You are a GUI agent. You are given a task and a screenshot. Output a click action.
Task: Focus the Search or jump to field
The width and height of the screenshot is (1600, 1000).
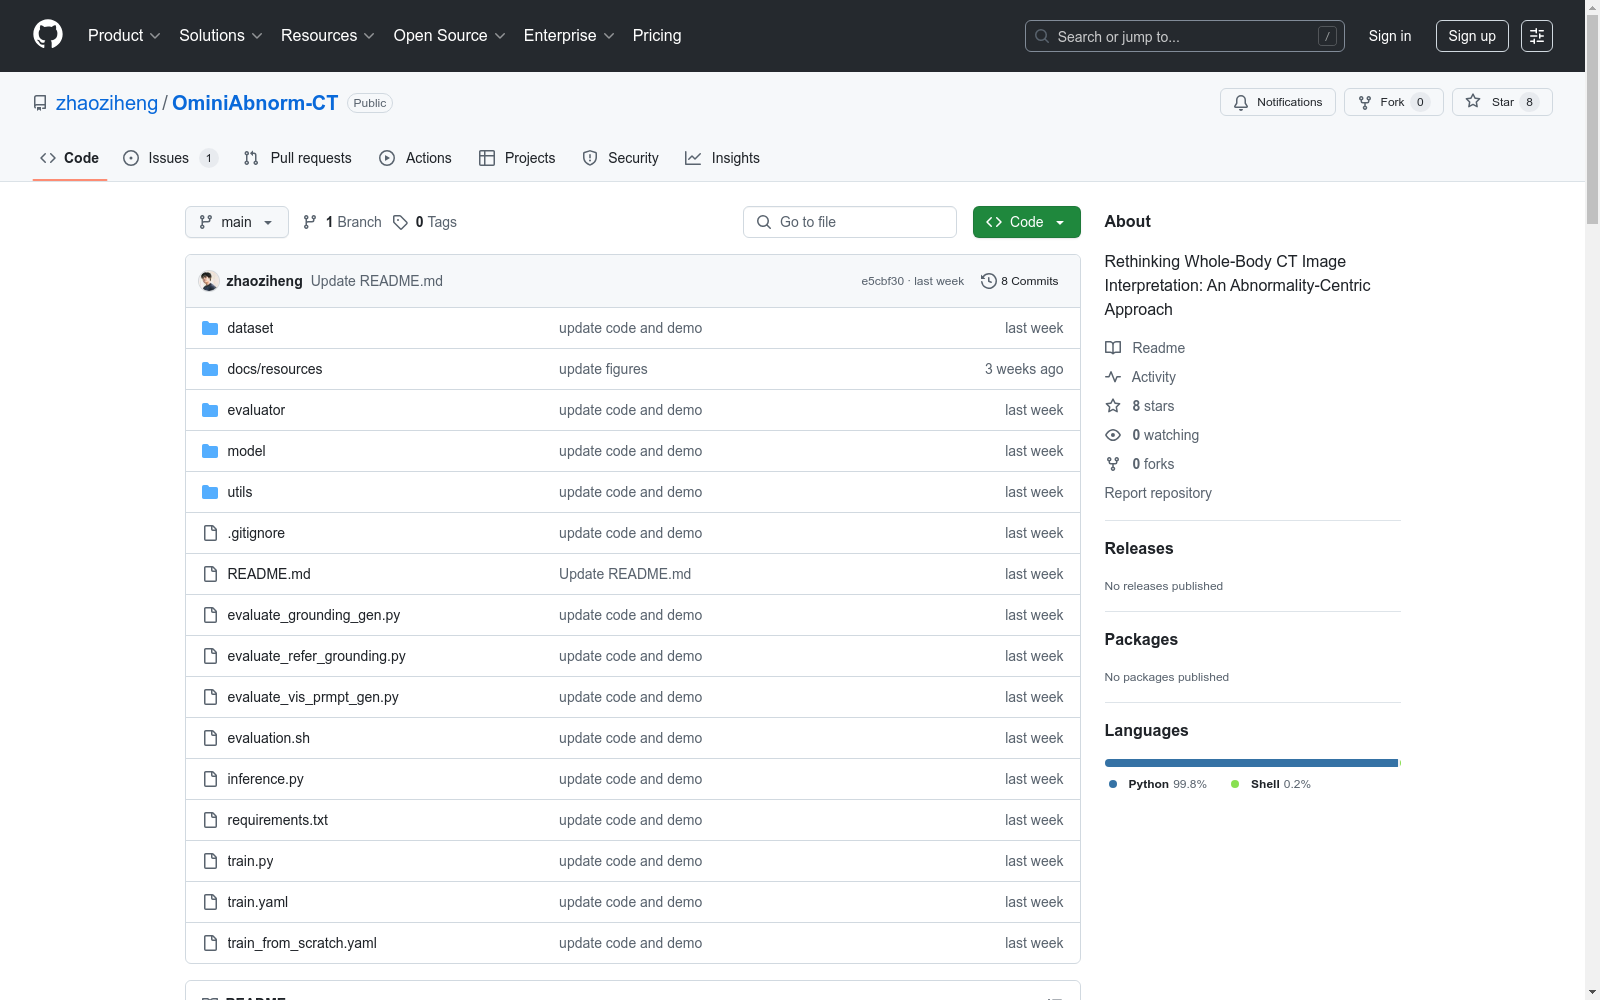coord(1185,36)
